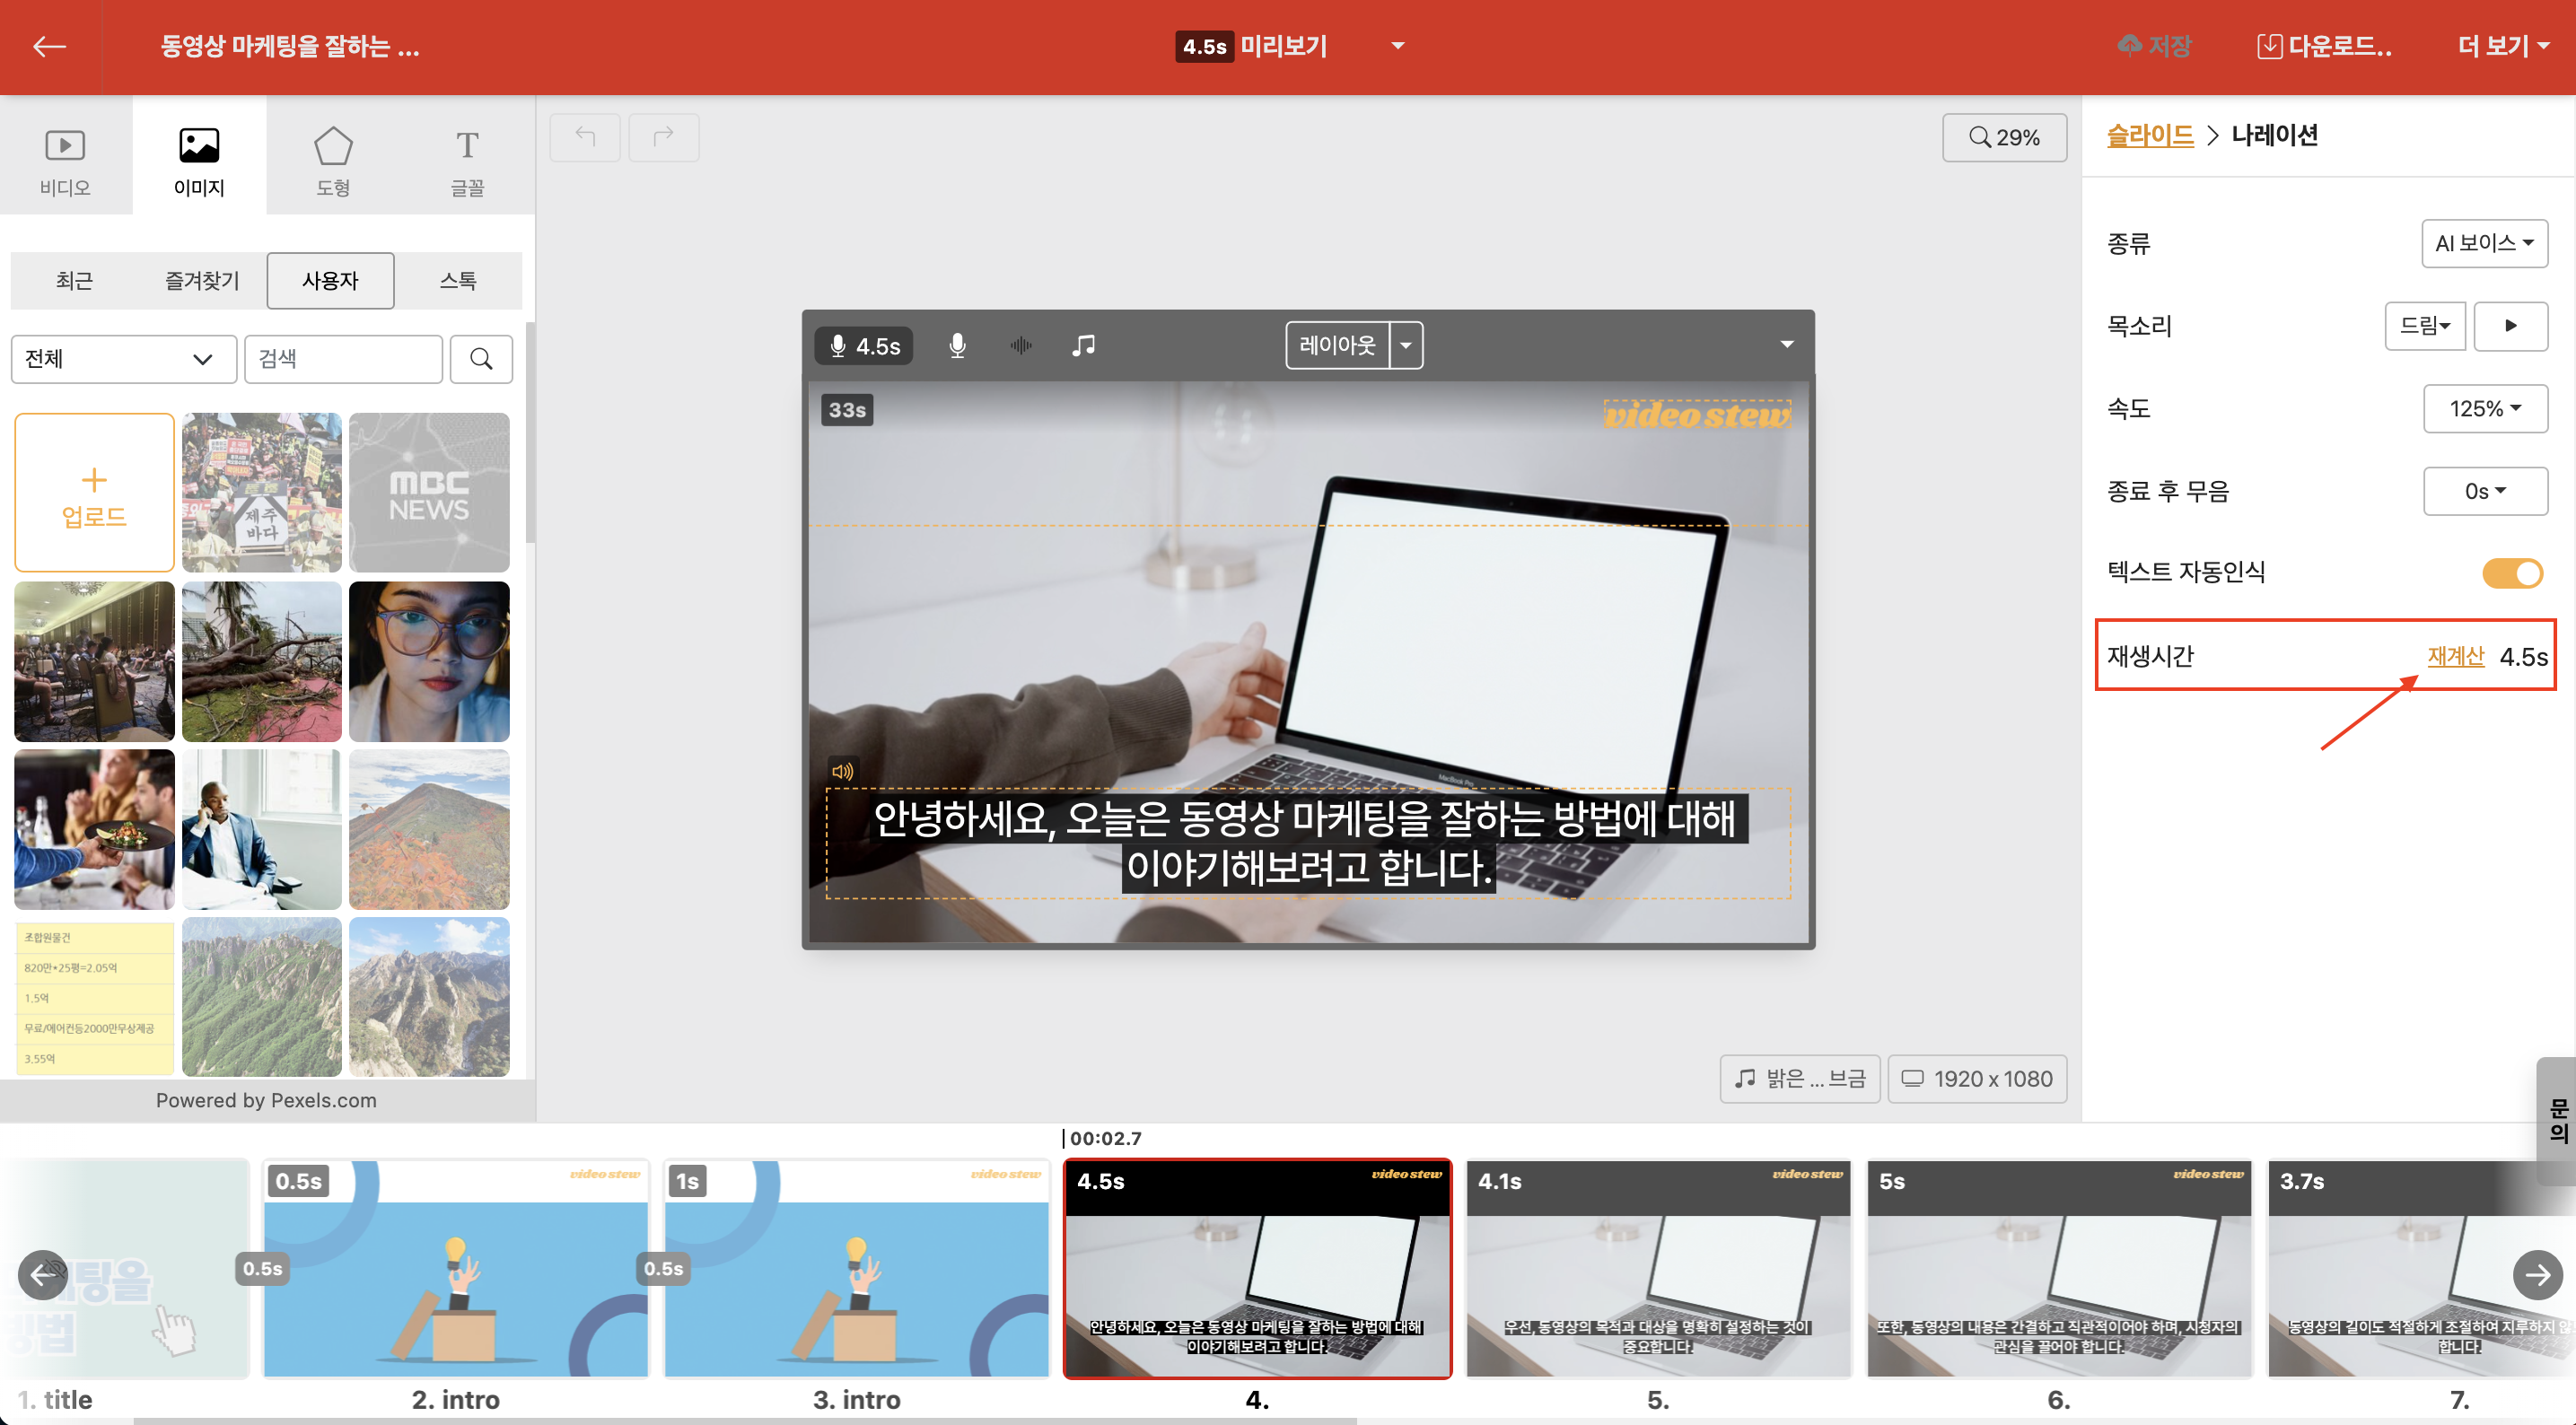Click the 4.5s narration duration badge
Viewport: 2576px width, 1425px height.
864,346
